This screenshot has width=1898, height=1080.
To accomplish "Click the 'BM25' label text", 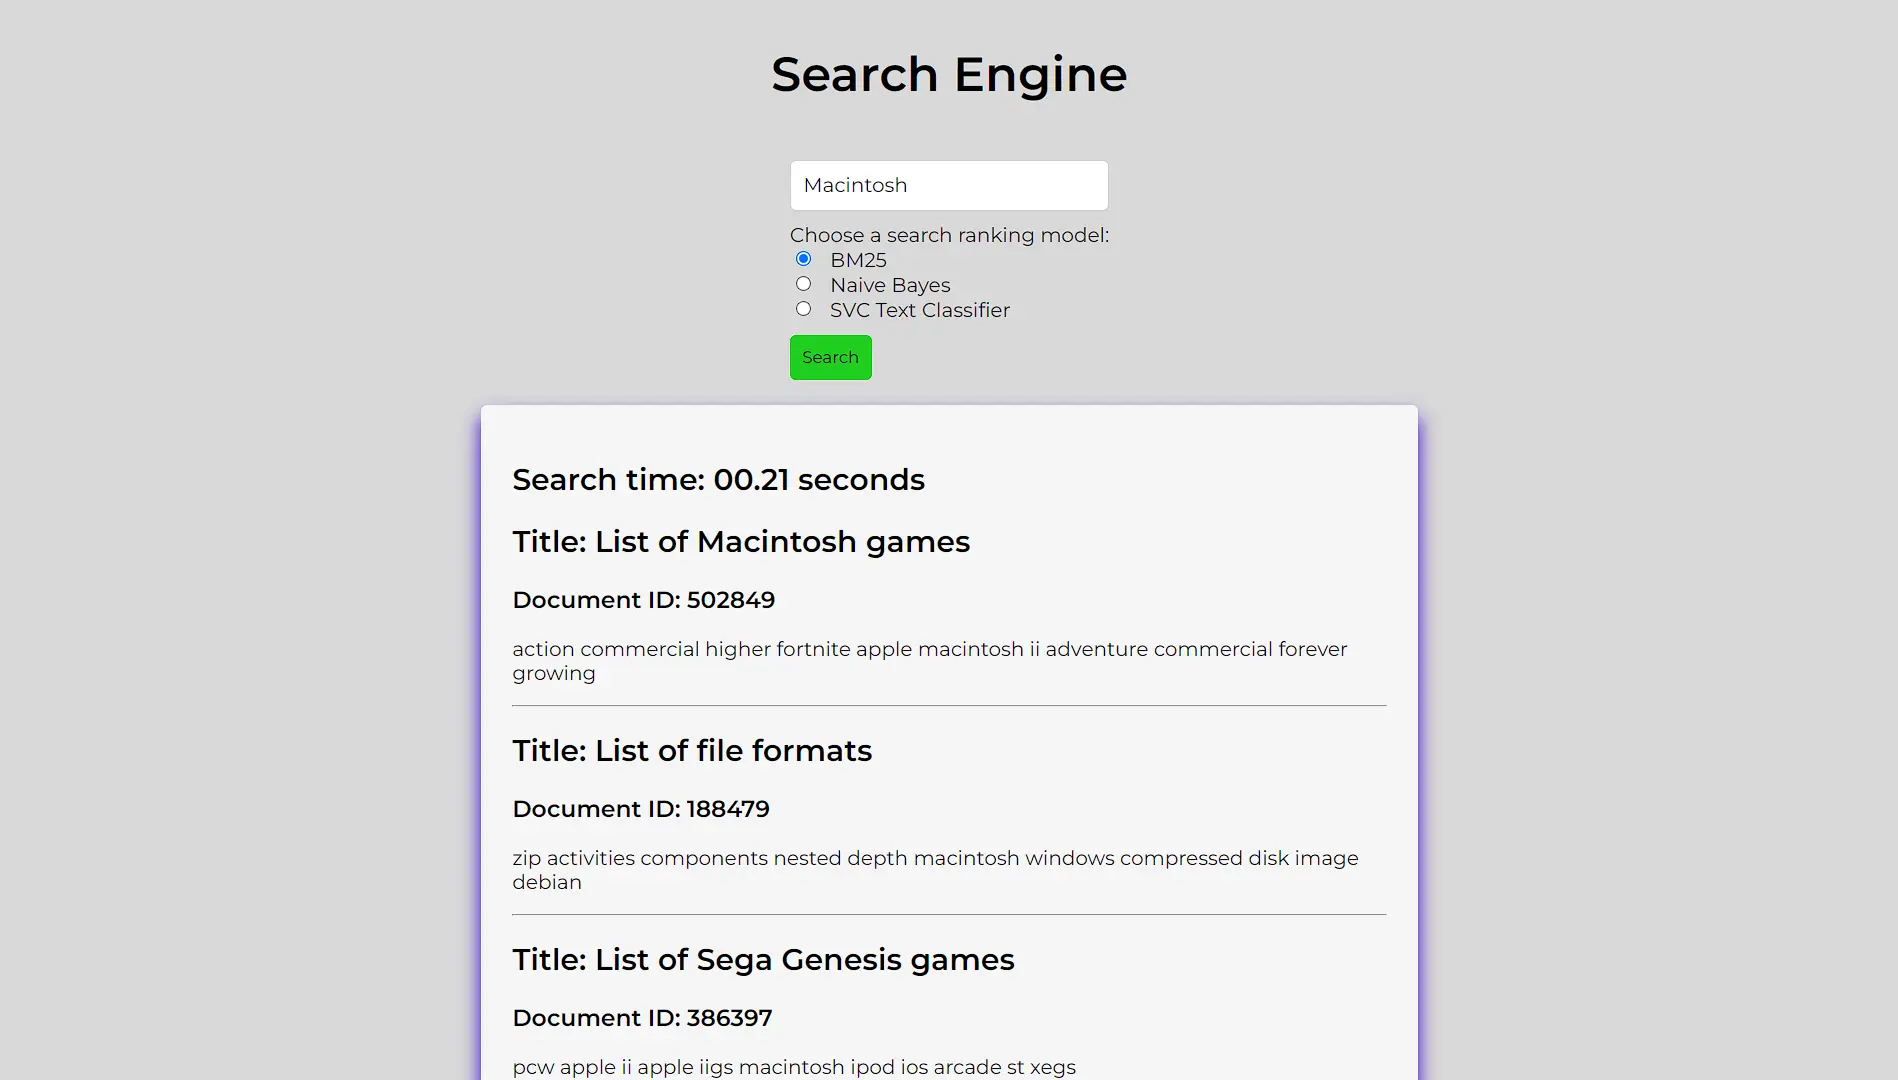I will (858, 260).
